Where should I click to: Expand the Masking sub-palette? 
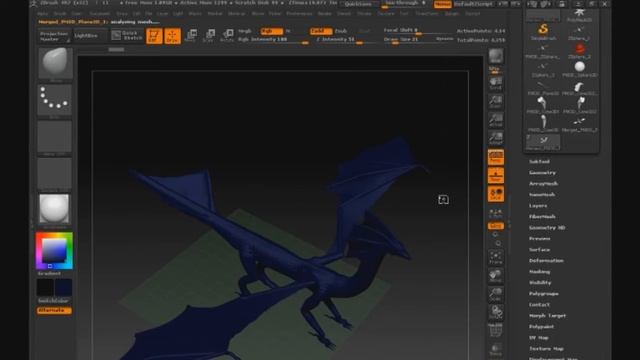point(540,271)
